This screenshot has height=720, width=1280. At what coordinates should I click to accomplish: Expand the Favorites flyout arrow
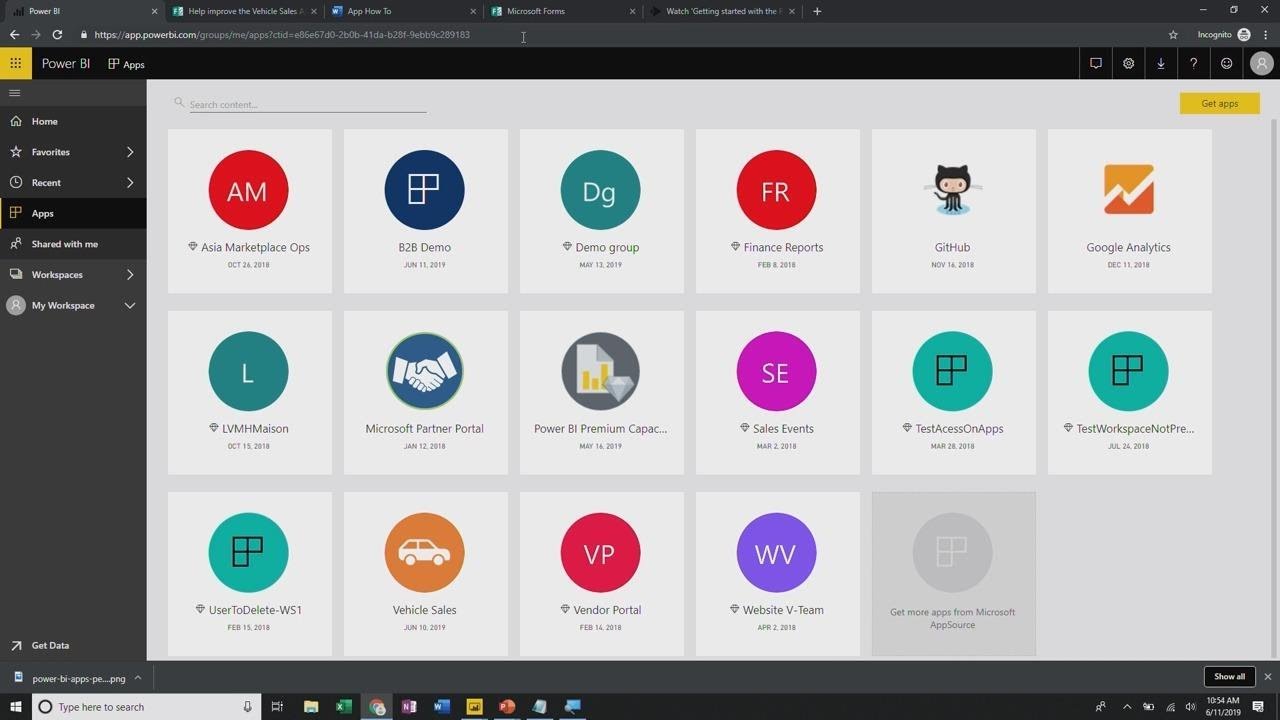130,152
